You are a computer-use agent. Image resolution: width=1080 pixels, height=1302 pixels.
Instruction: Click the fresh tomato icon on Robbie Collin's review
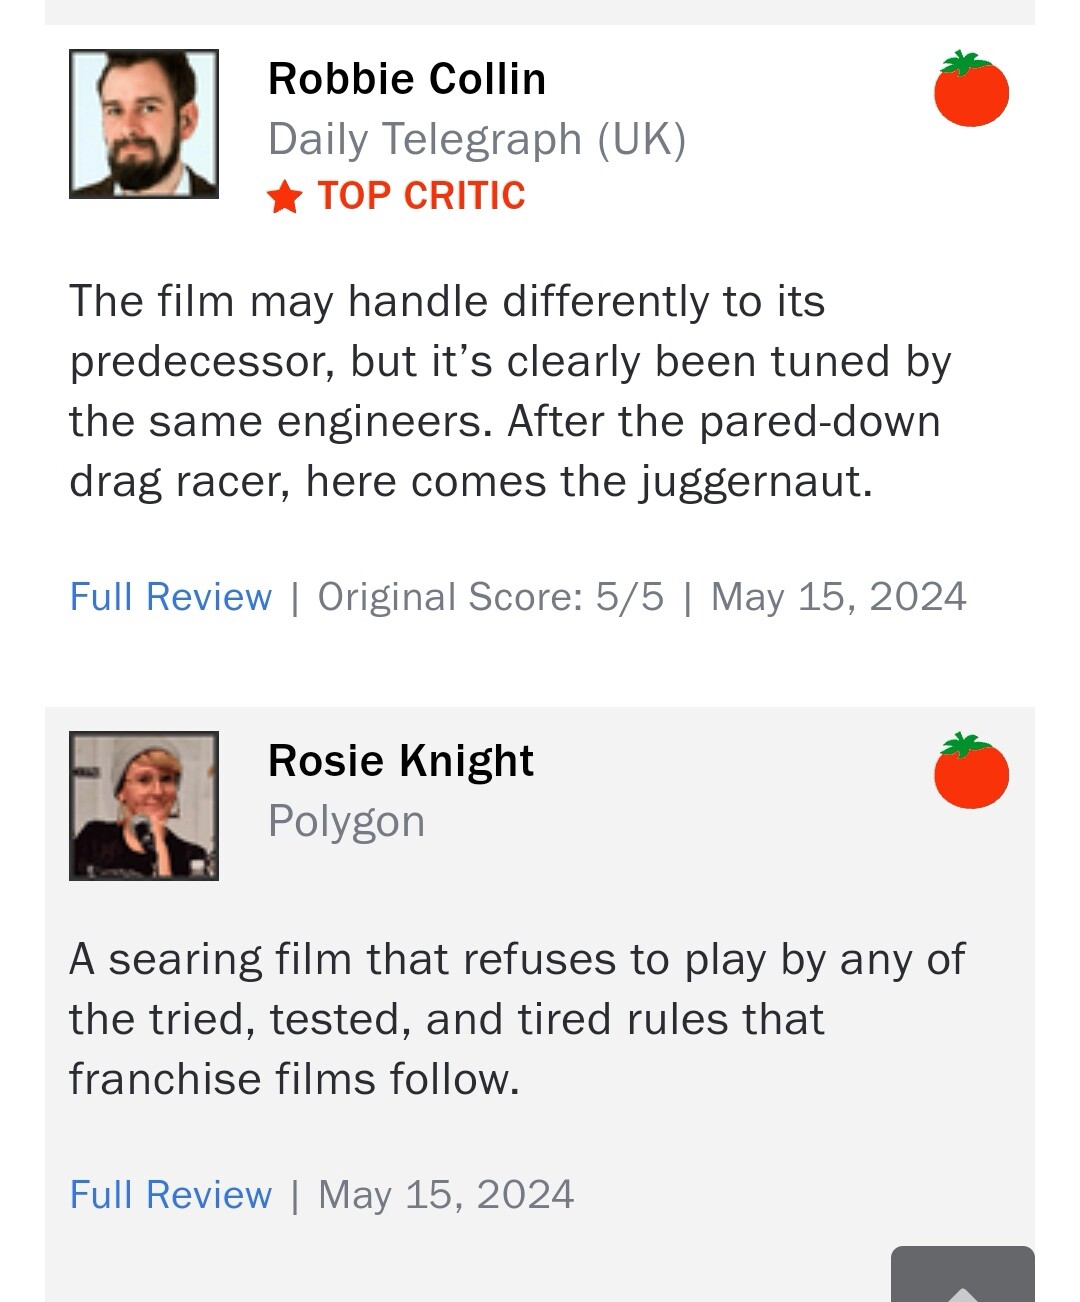tap(971, 90)
